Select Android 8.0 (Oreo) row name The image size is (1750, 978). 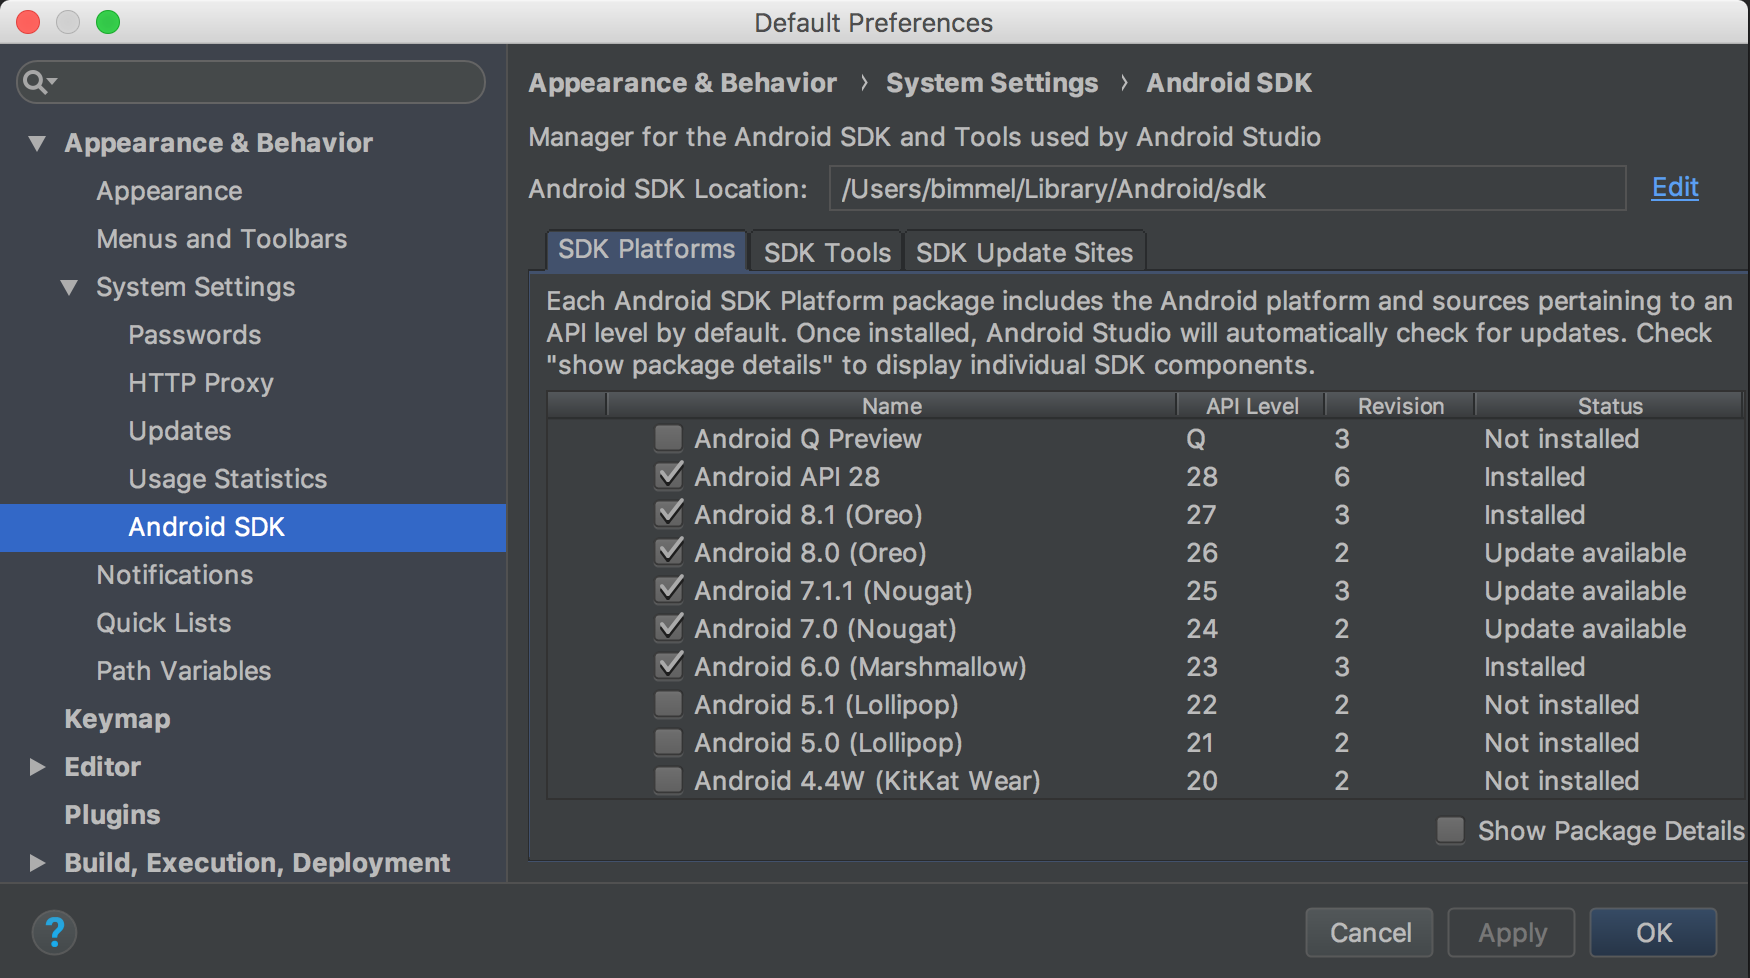pos(810,552)
